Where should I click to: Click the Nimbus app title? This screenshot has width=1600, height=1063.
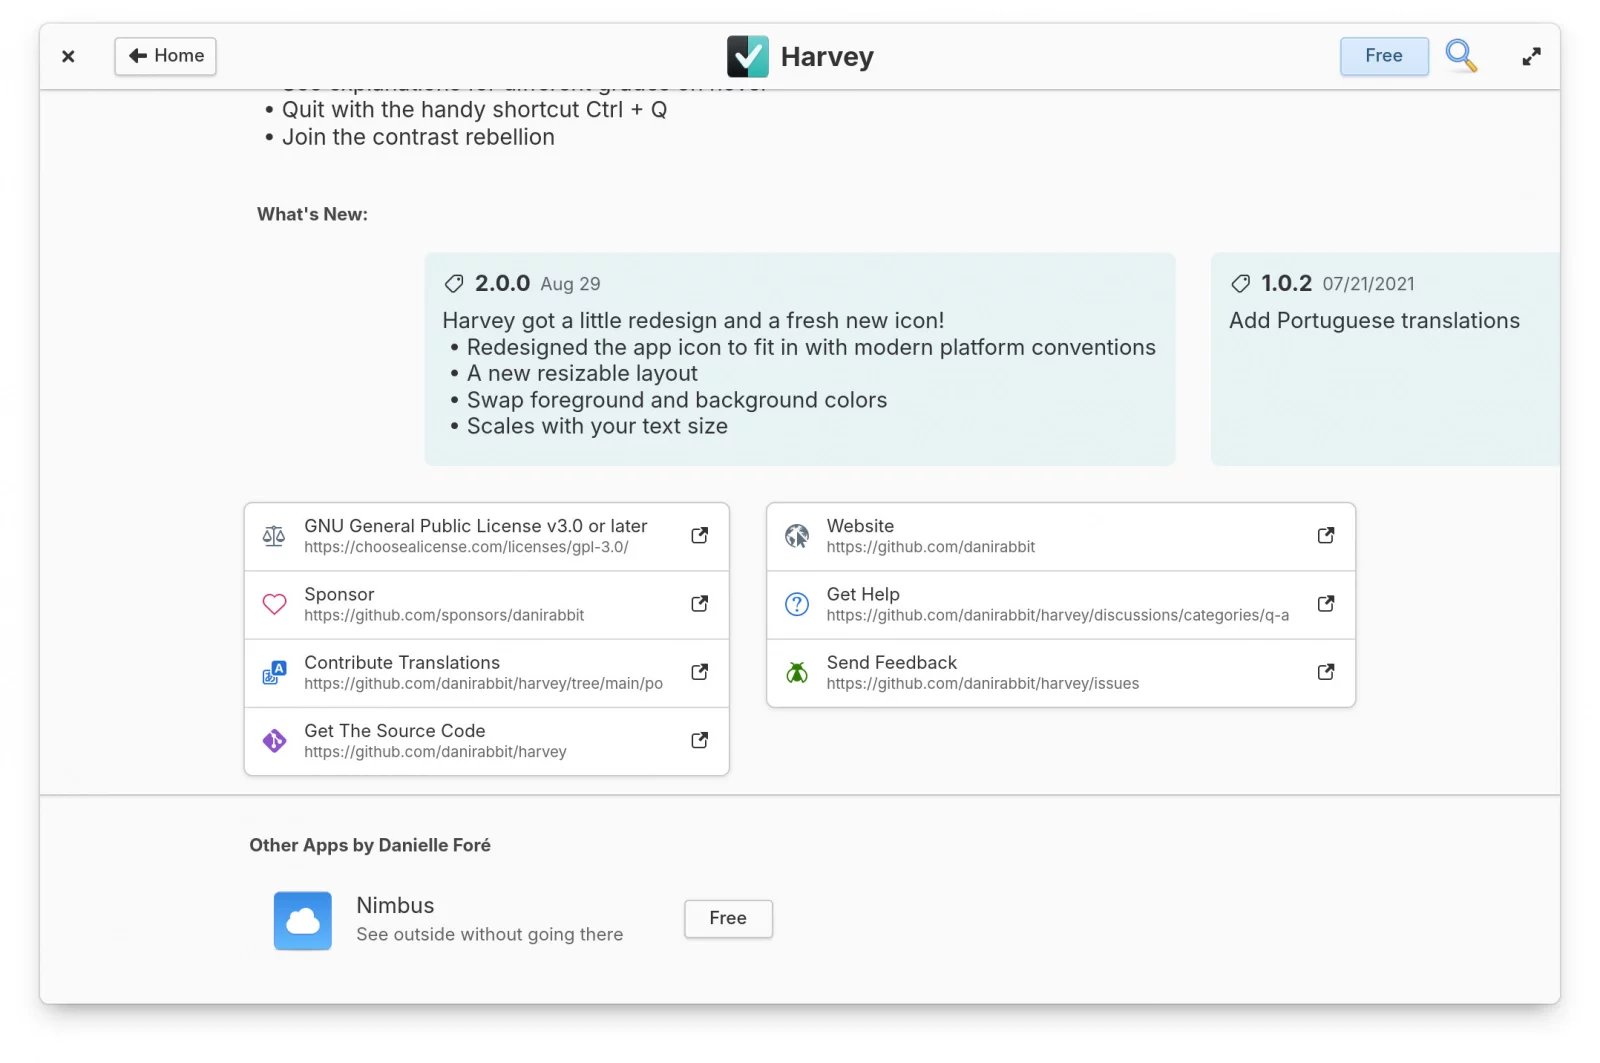(x=395, y=906)
